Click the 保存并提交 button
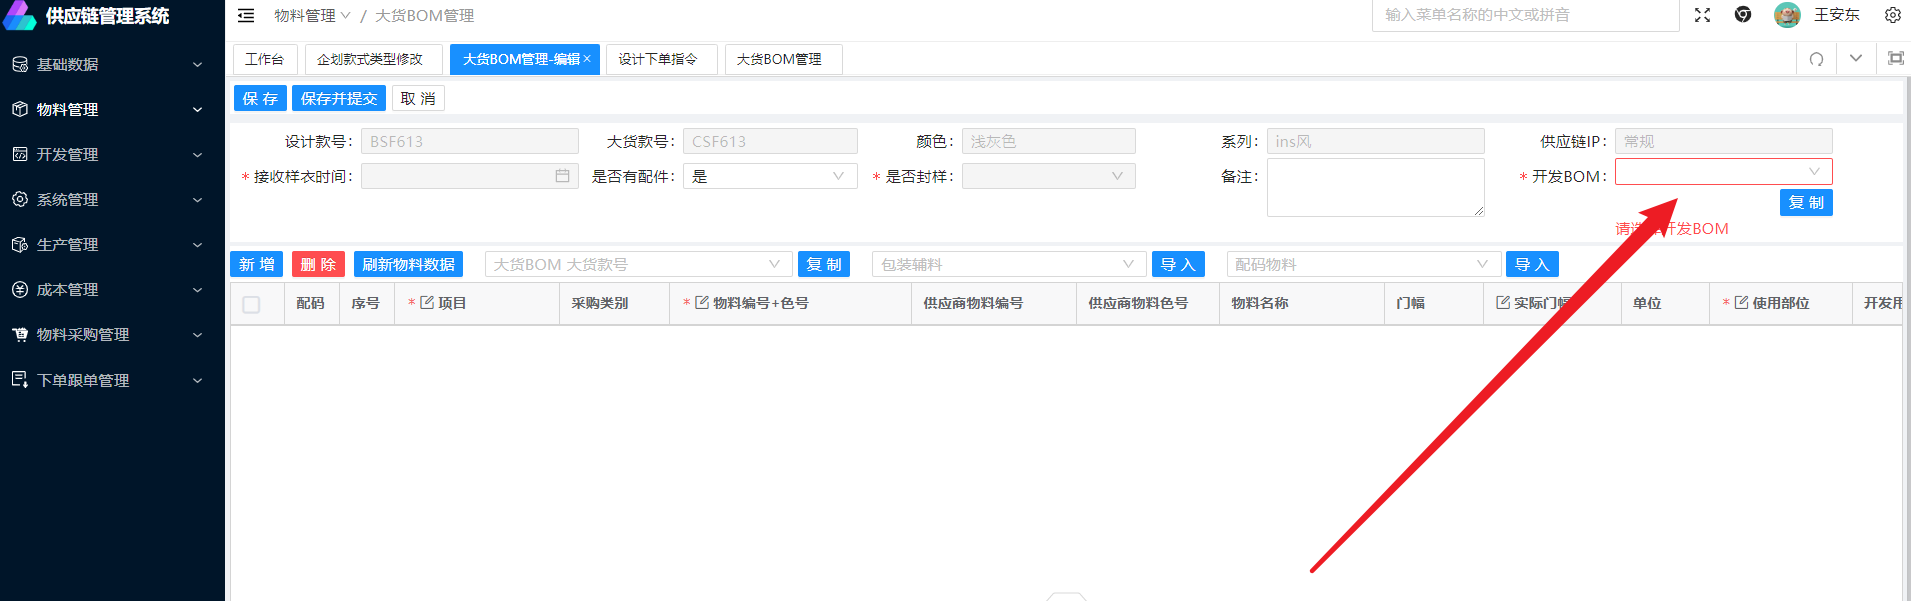 tap(339, 98)
